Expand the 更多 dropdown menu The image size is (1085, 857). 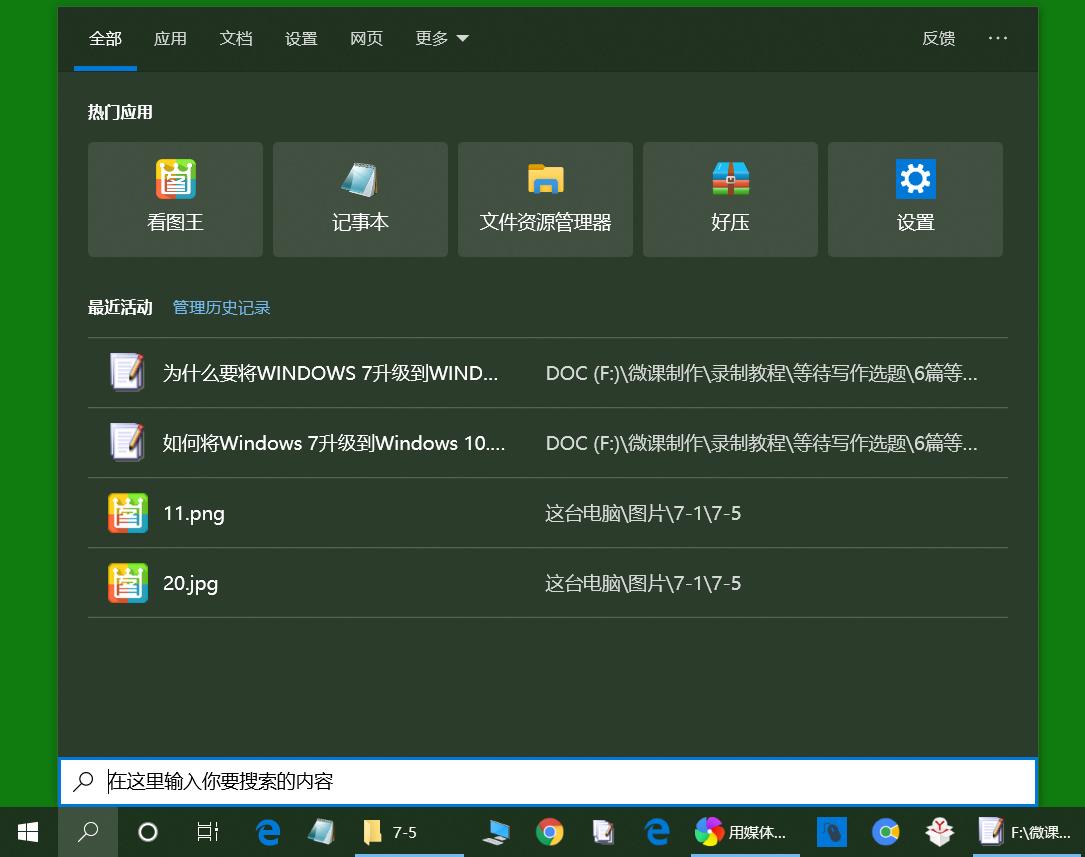(440, 39)
